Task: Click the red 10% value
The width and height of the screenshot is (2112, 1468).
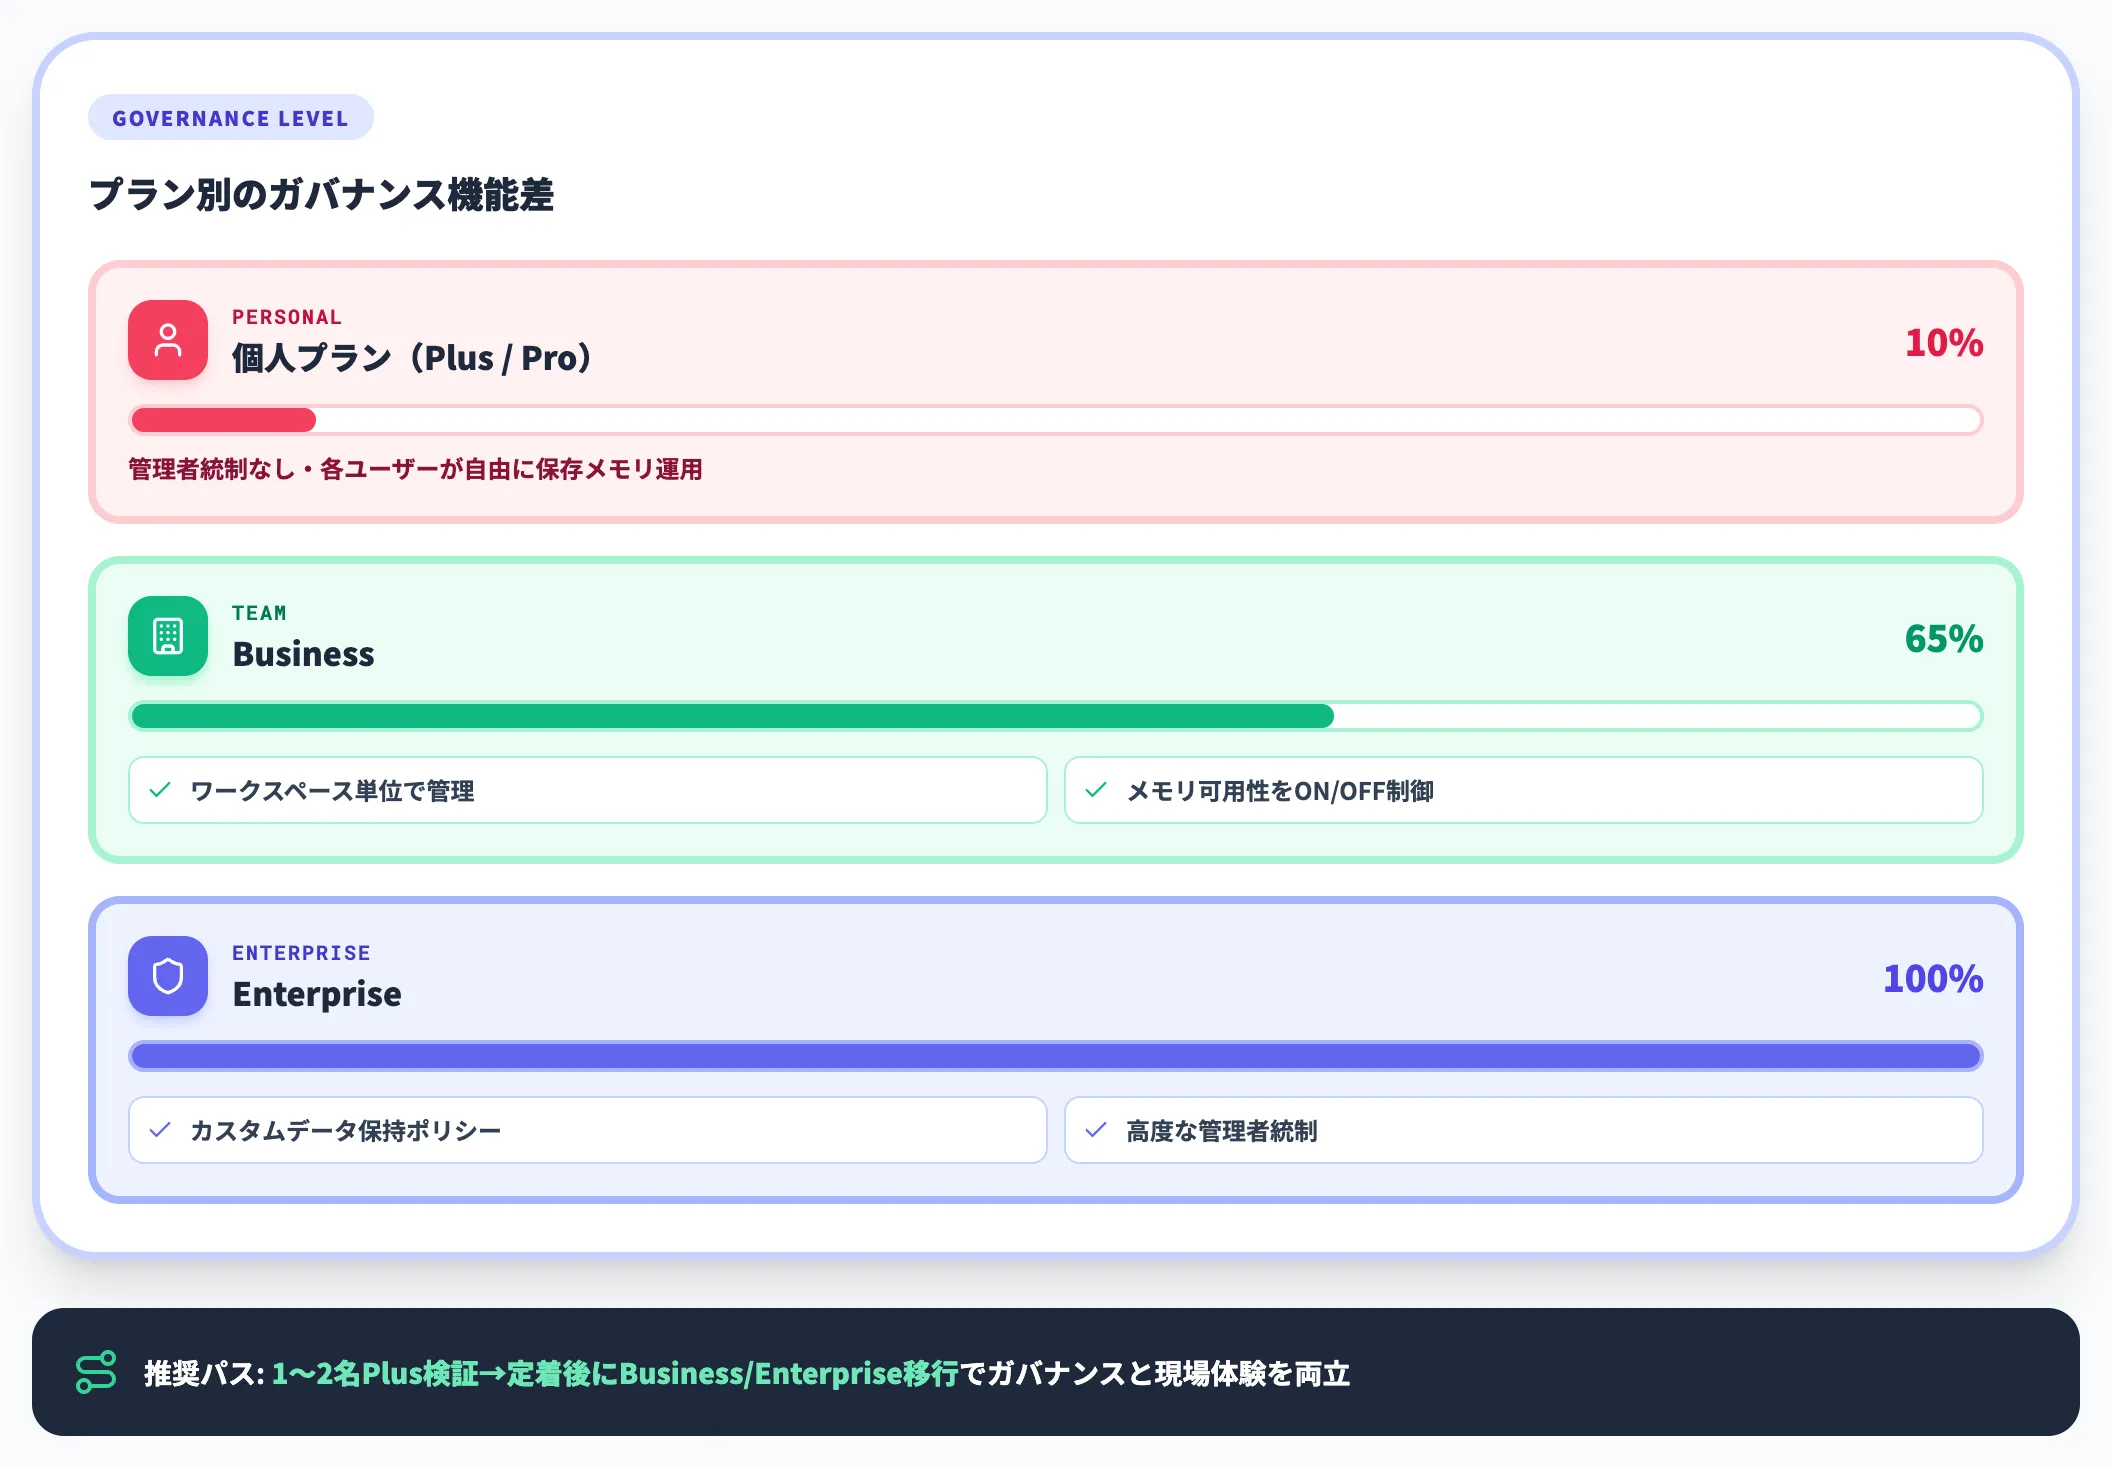Action: pyautogui.click(x=1944, y=343)
